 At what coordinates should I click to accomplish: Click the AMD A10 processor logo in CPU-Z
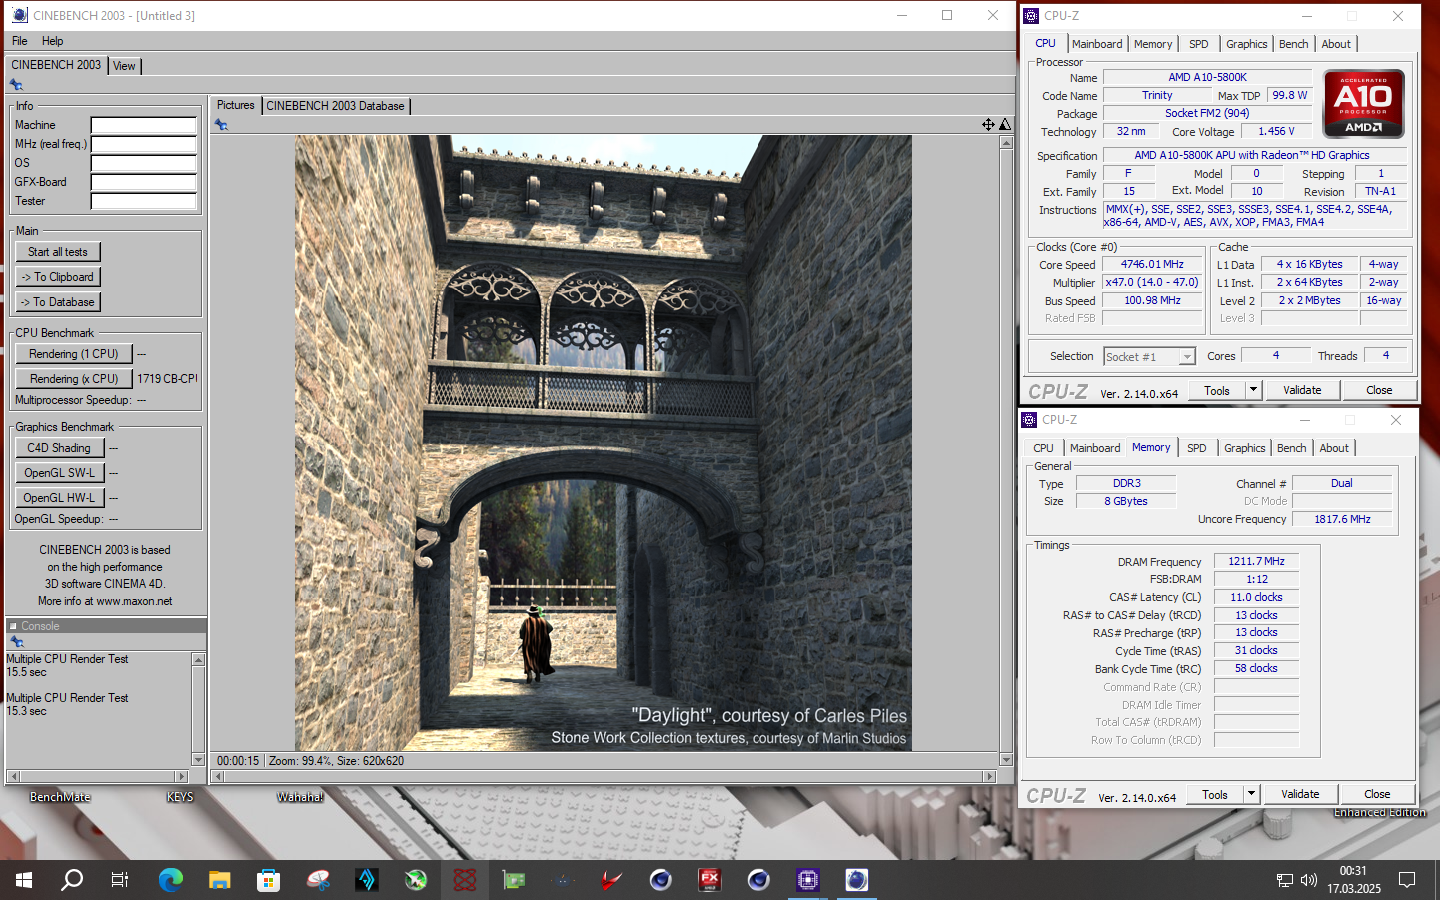pyautogui.click(x=1363, y=103)
